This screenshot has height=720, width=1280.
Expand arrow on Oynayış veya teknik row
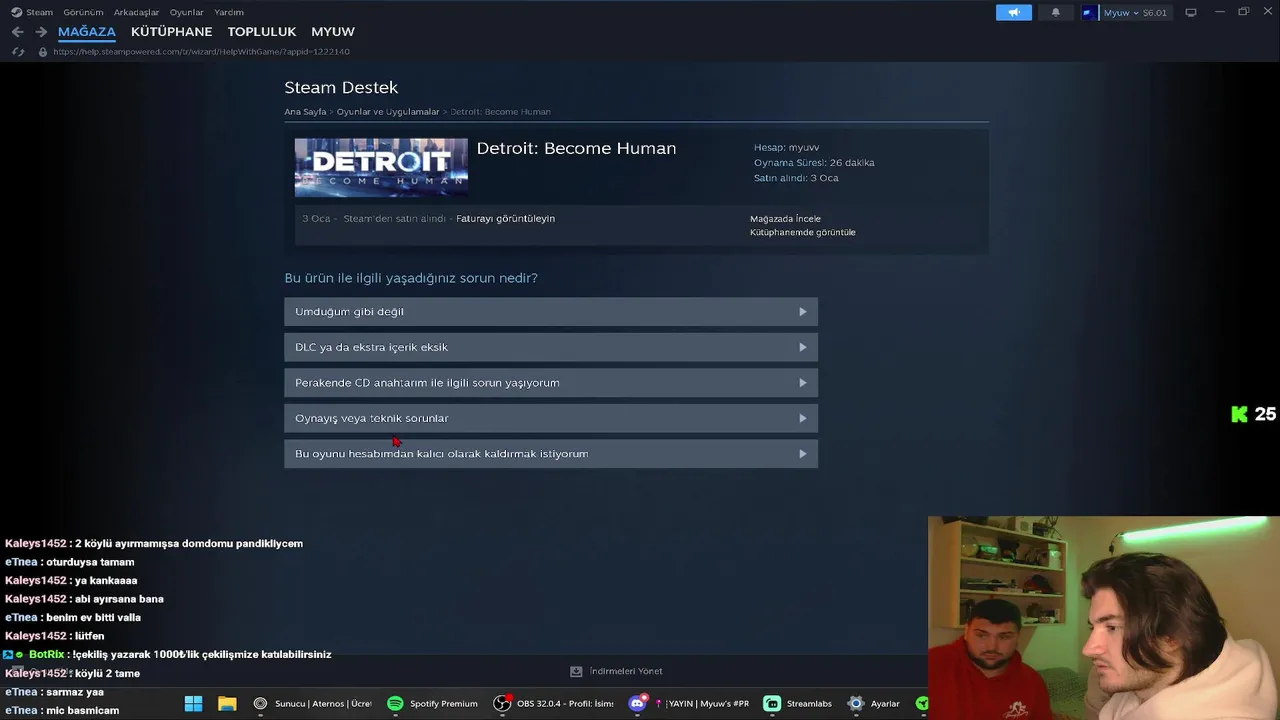[802, 418]
